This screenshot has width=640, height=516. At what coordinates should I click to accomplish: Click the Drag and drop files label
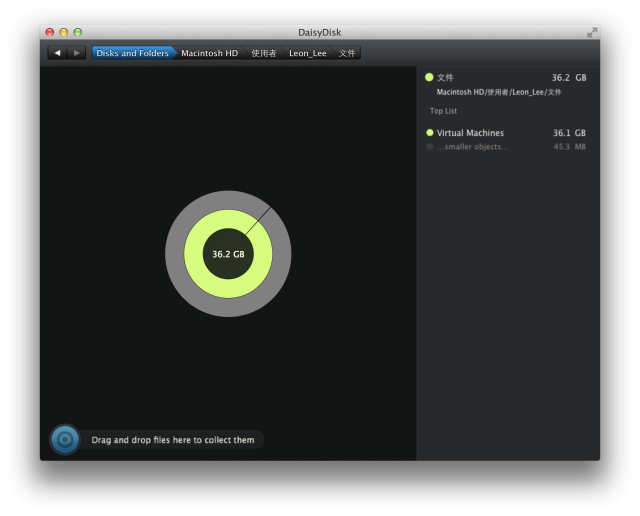pyautogui.click(x=173, y=440)
